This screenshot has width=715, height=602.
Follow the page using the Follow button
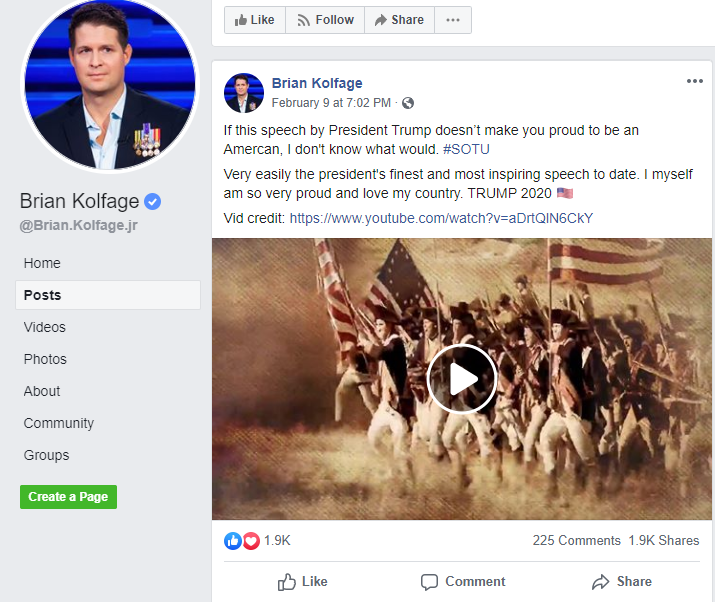click(x=325, y=20)
